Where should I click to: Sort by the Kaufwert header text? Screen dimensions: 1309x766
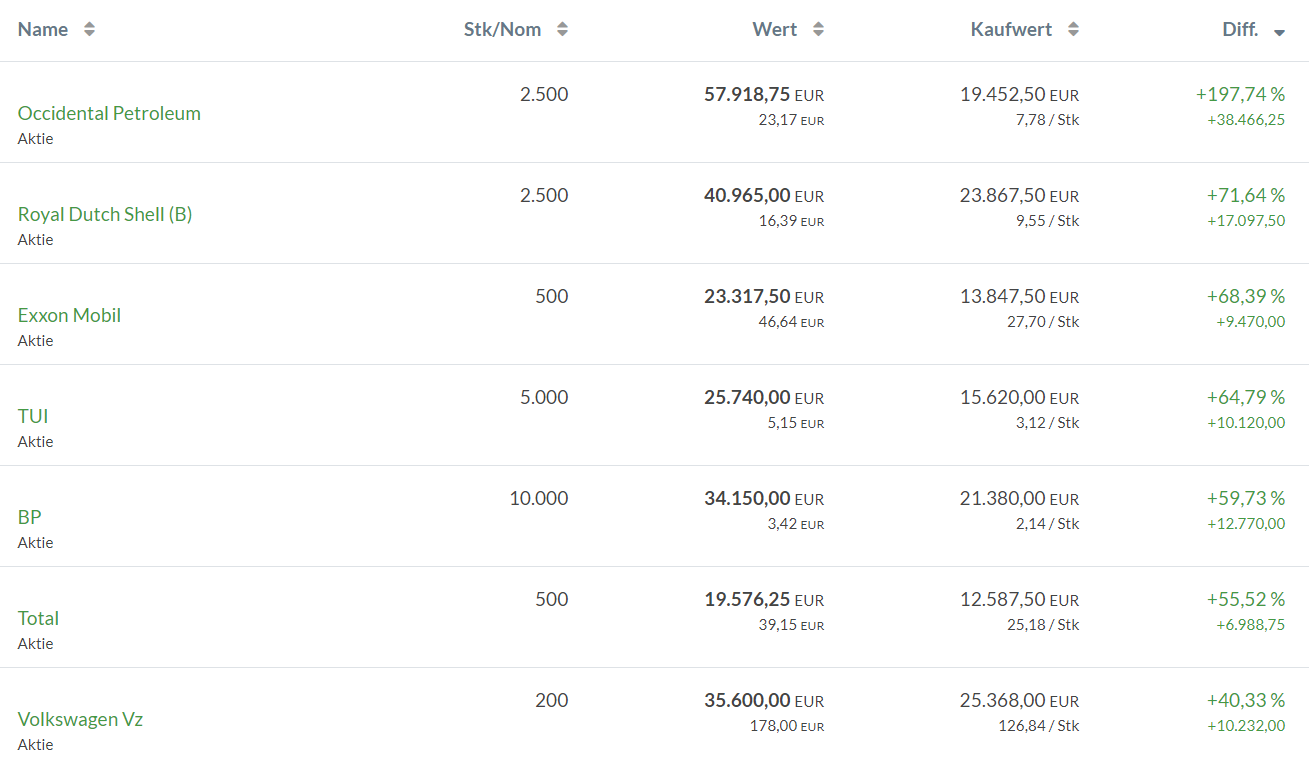click(1011, 30)
